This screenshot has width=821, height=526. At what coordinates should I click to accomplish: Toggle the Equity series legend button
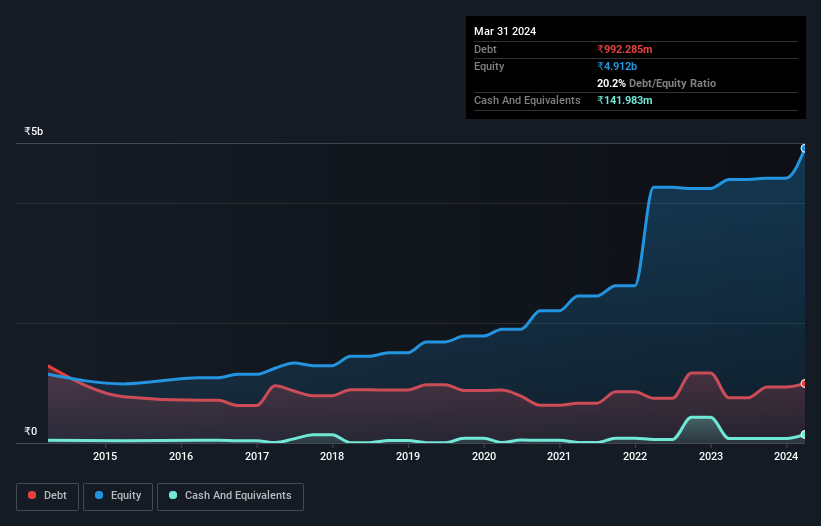click(x=118, y=496)
